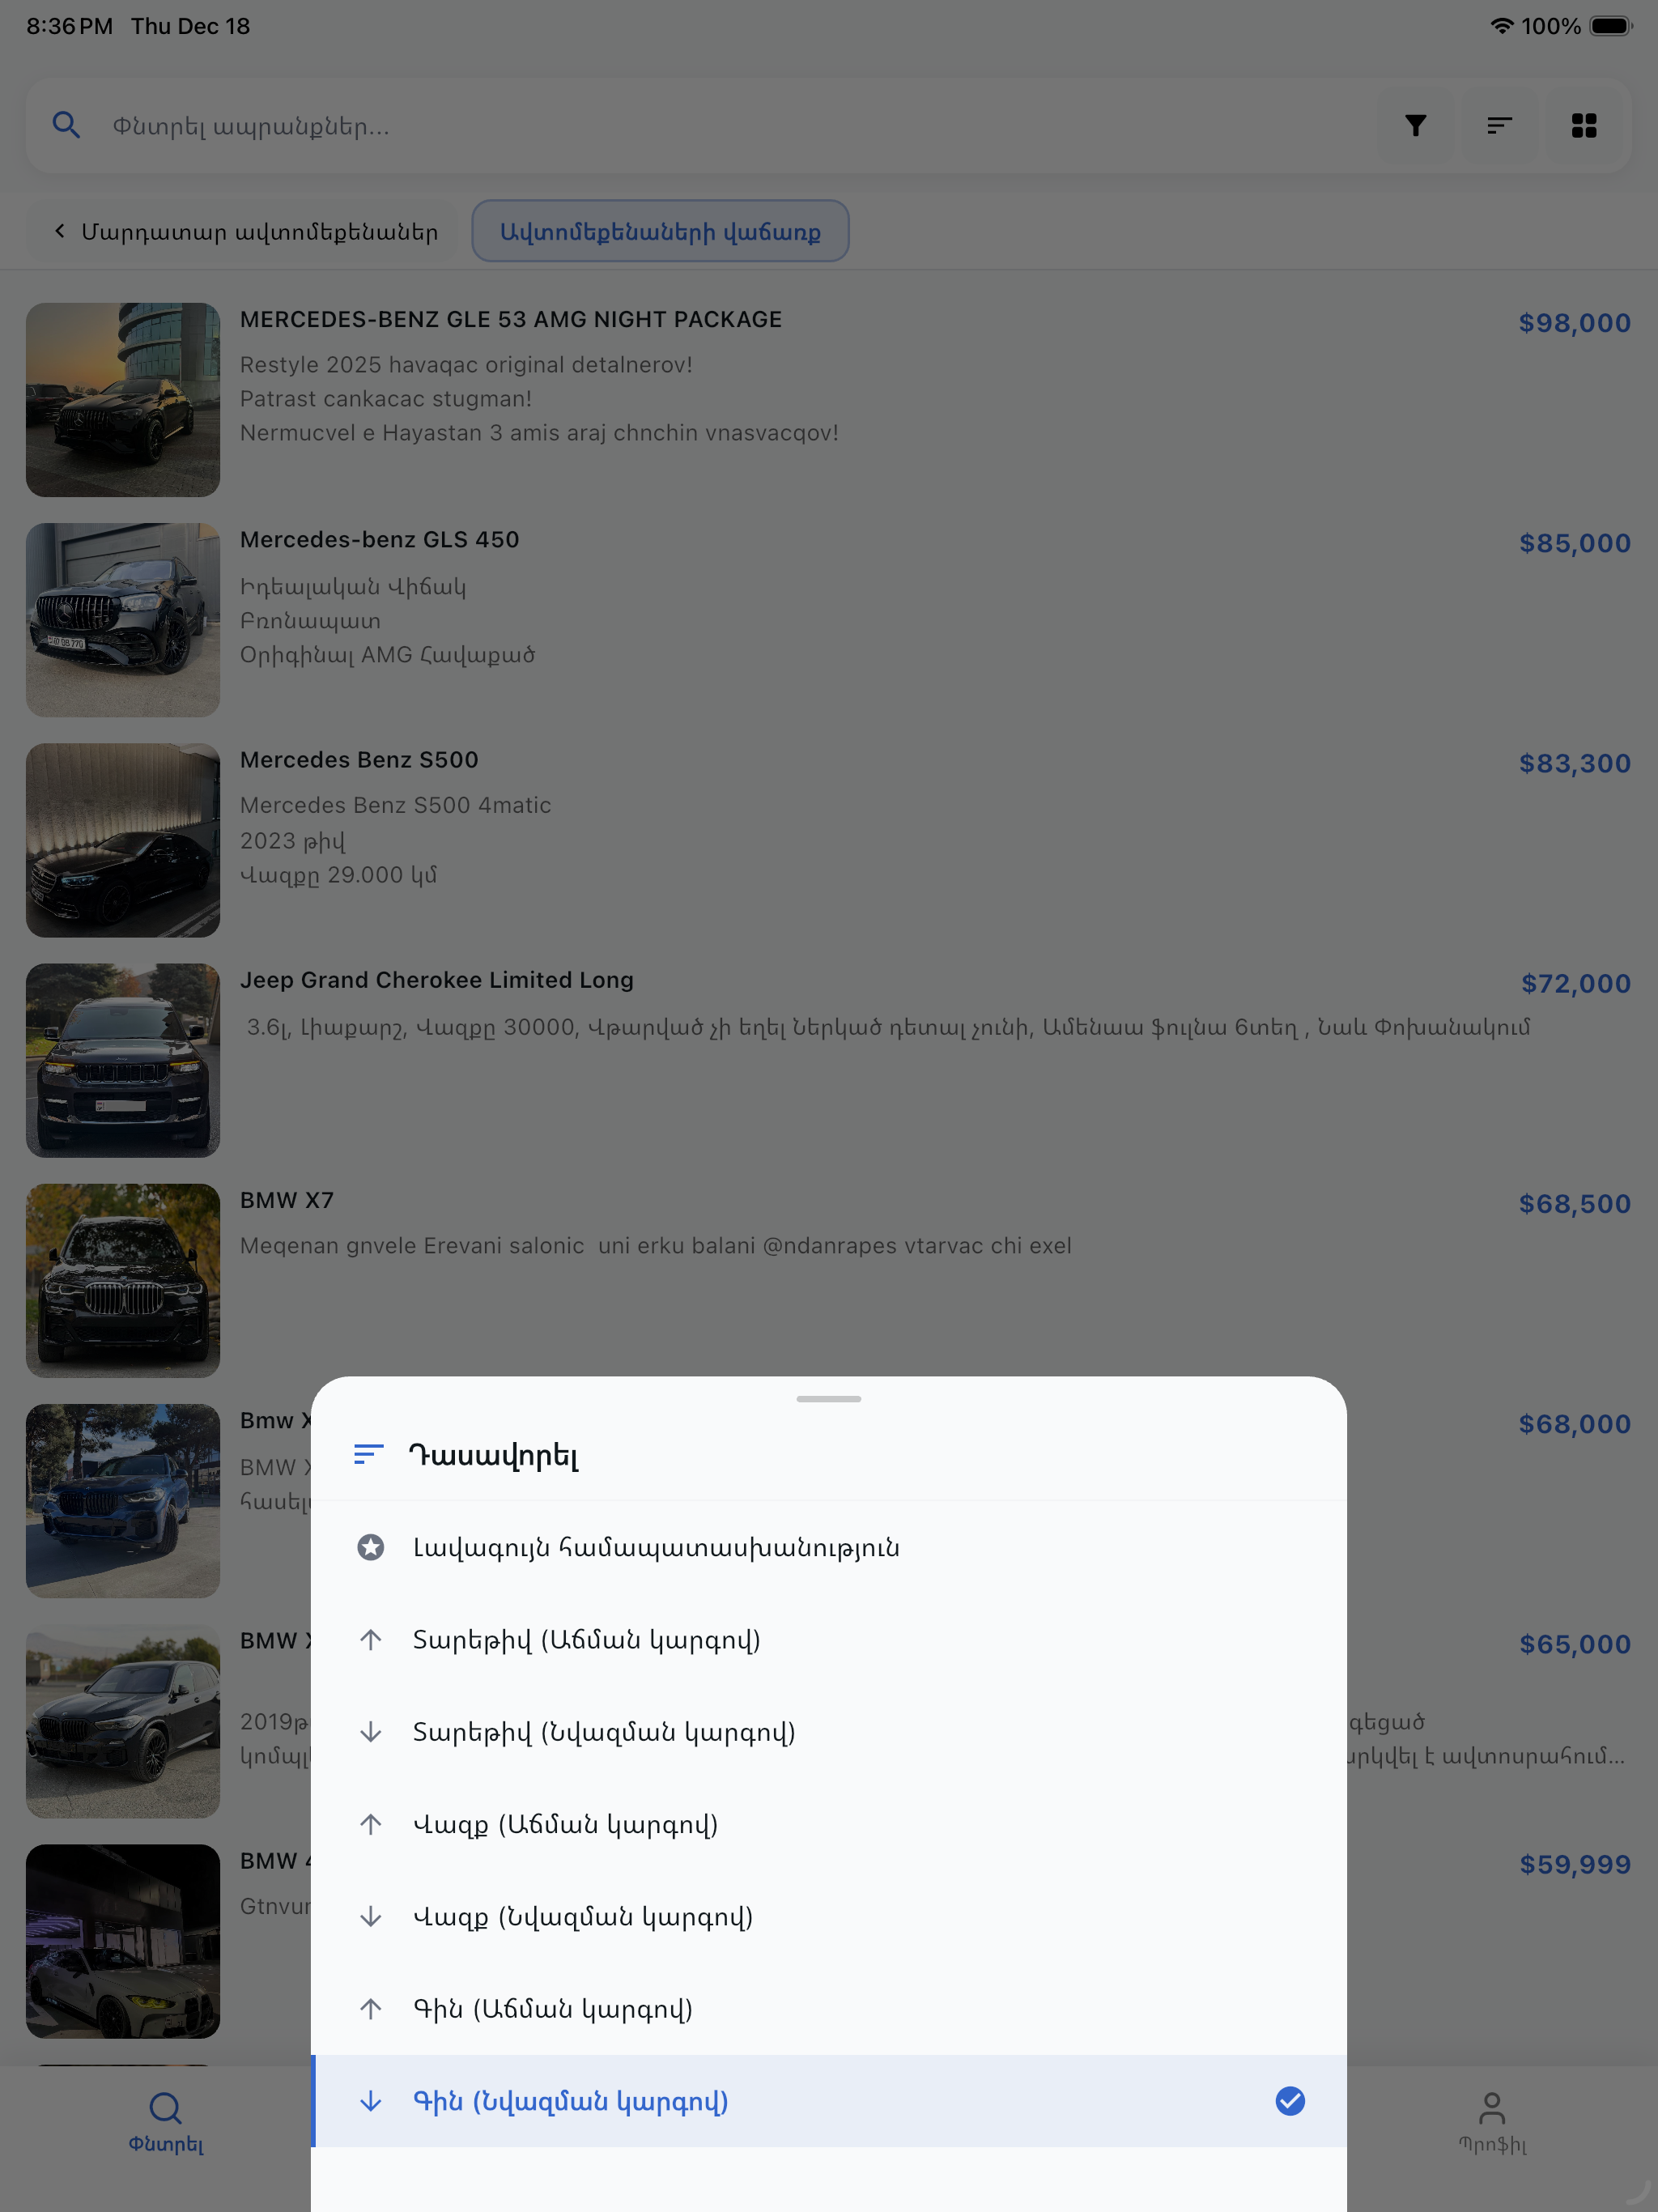
Task: Select Գին (Աճման կարգով) sort option
Action: click(829, 2009)
